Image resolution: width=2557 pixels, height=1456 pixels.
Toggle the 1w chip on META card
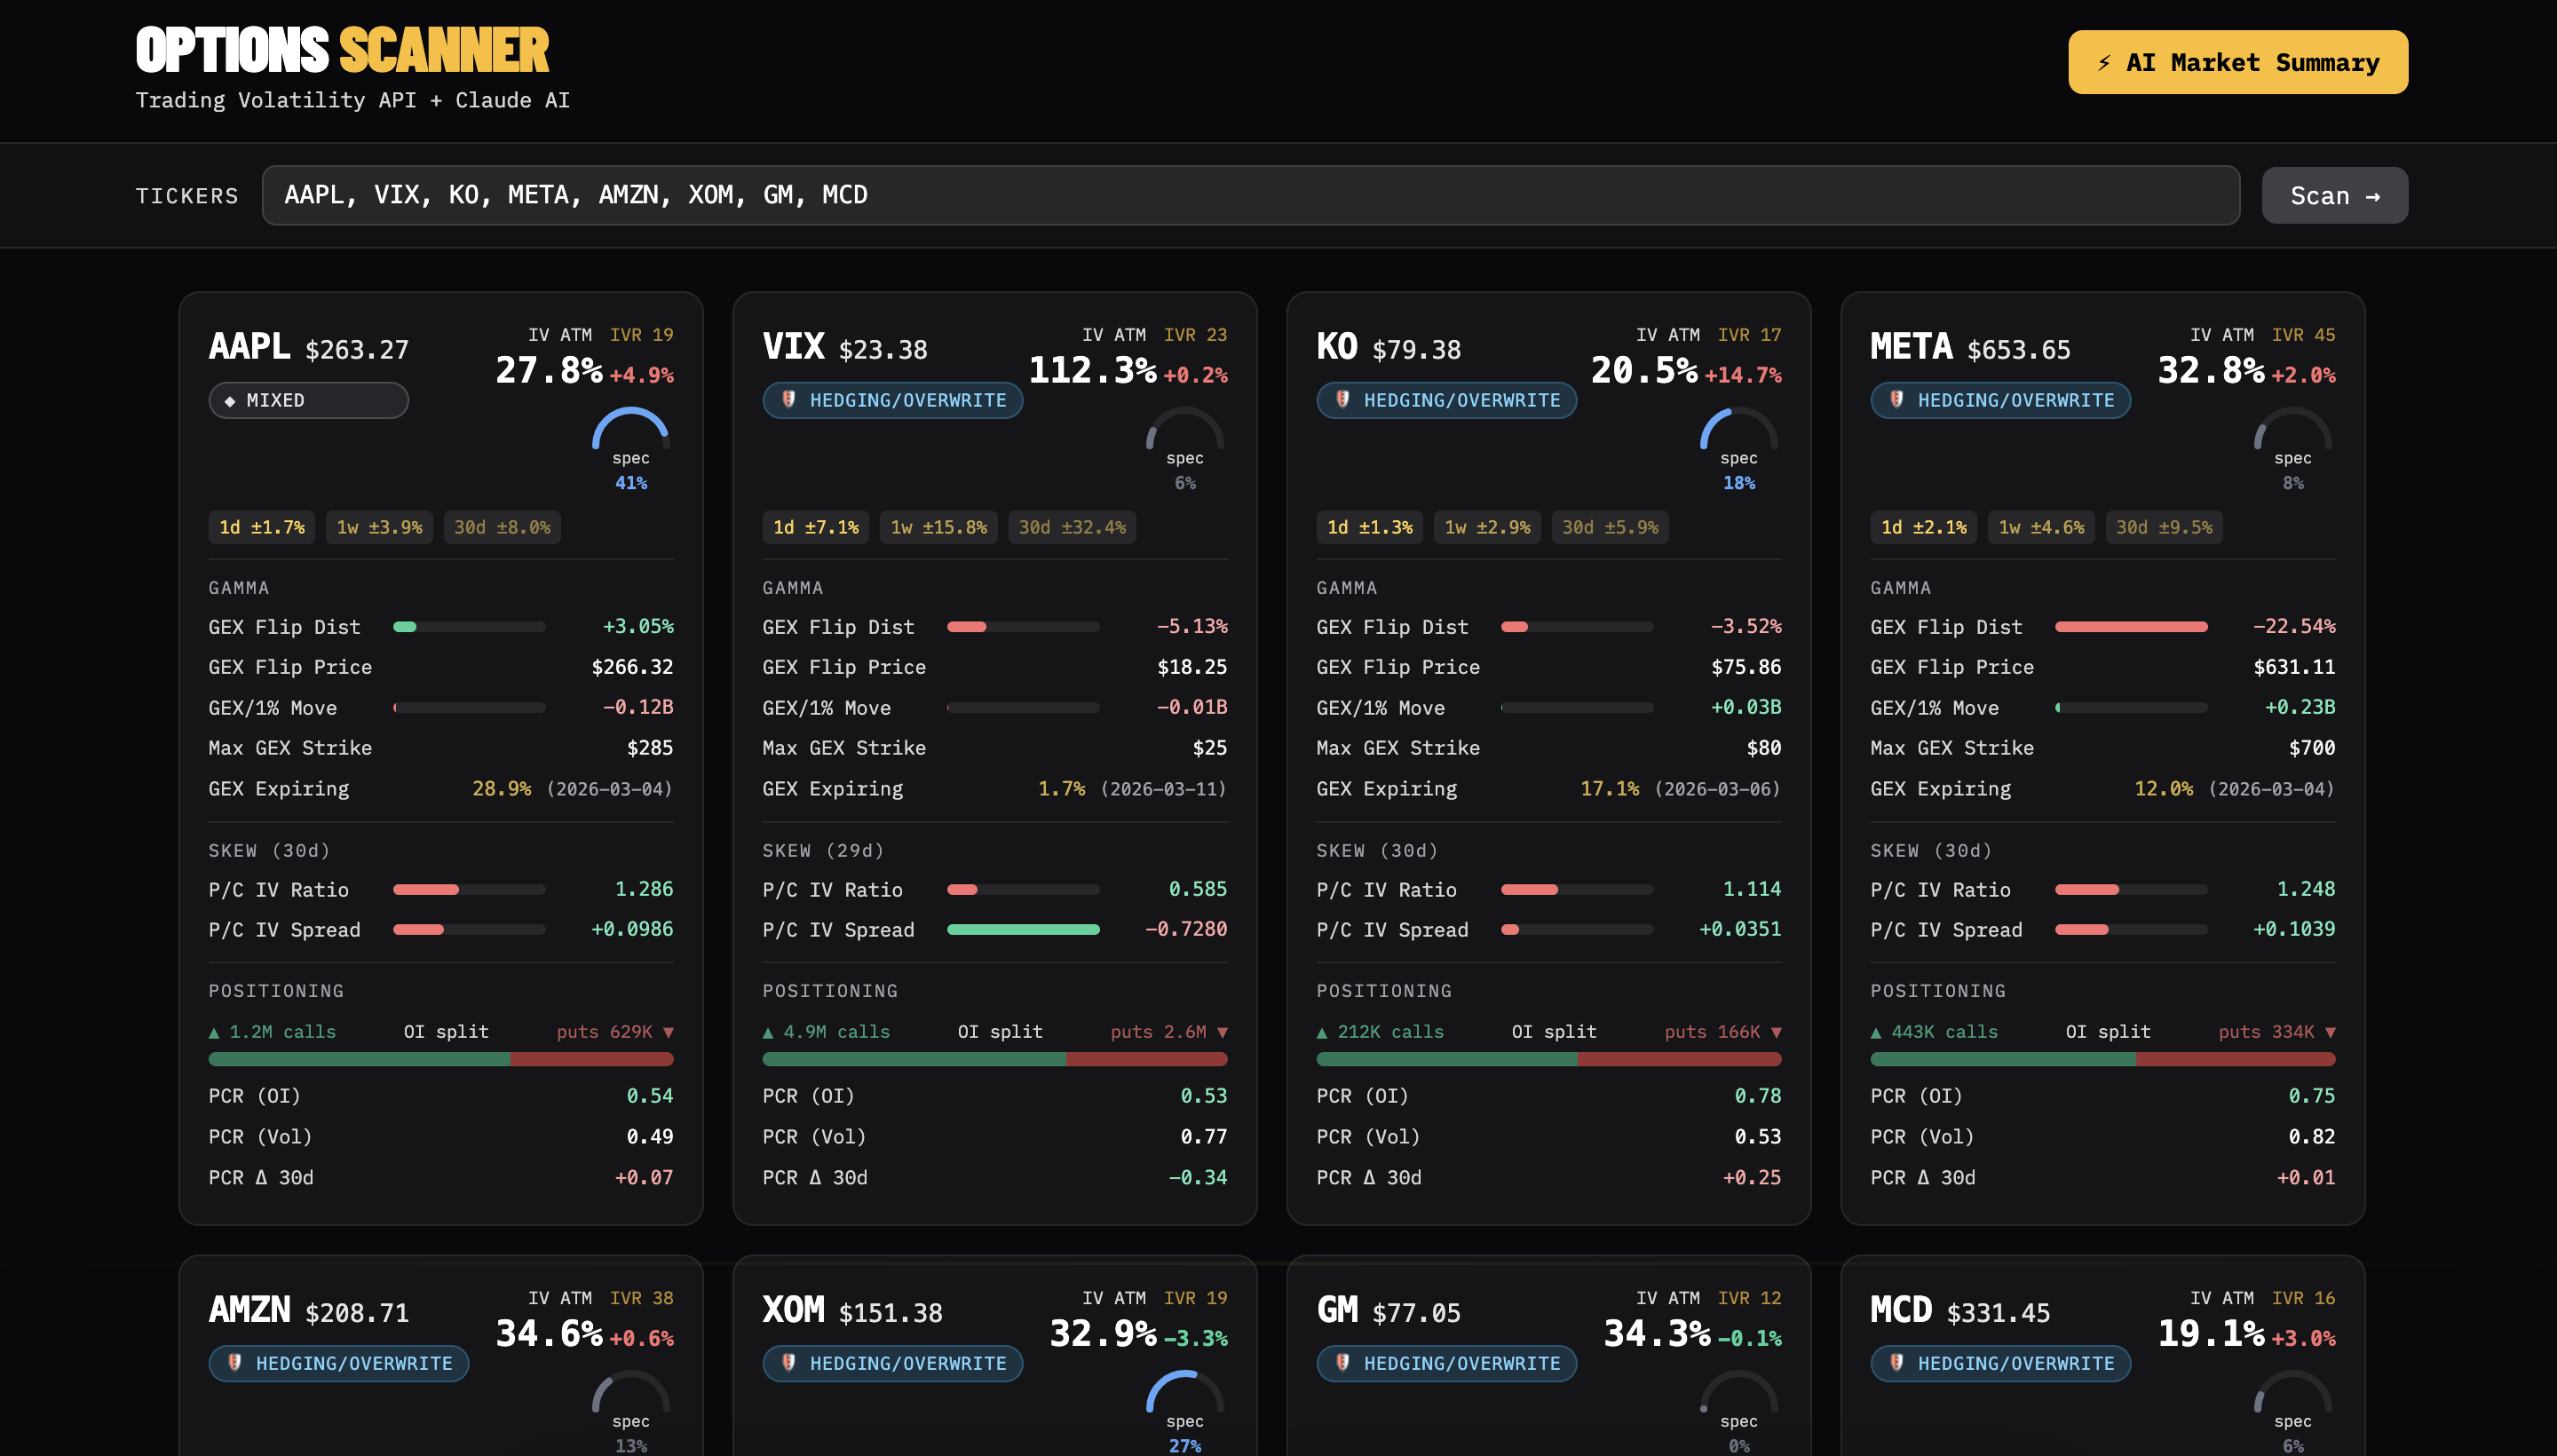[2041, 527]
